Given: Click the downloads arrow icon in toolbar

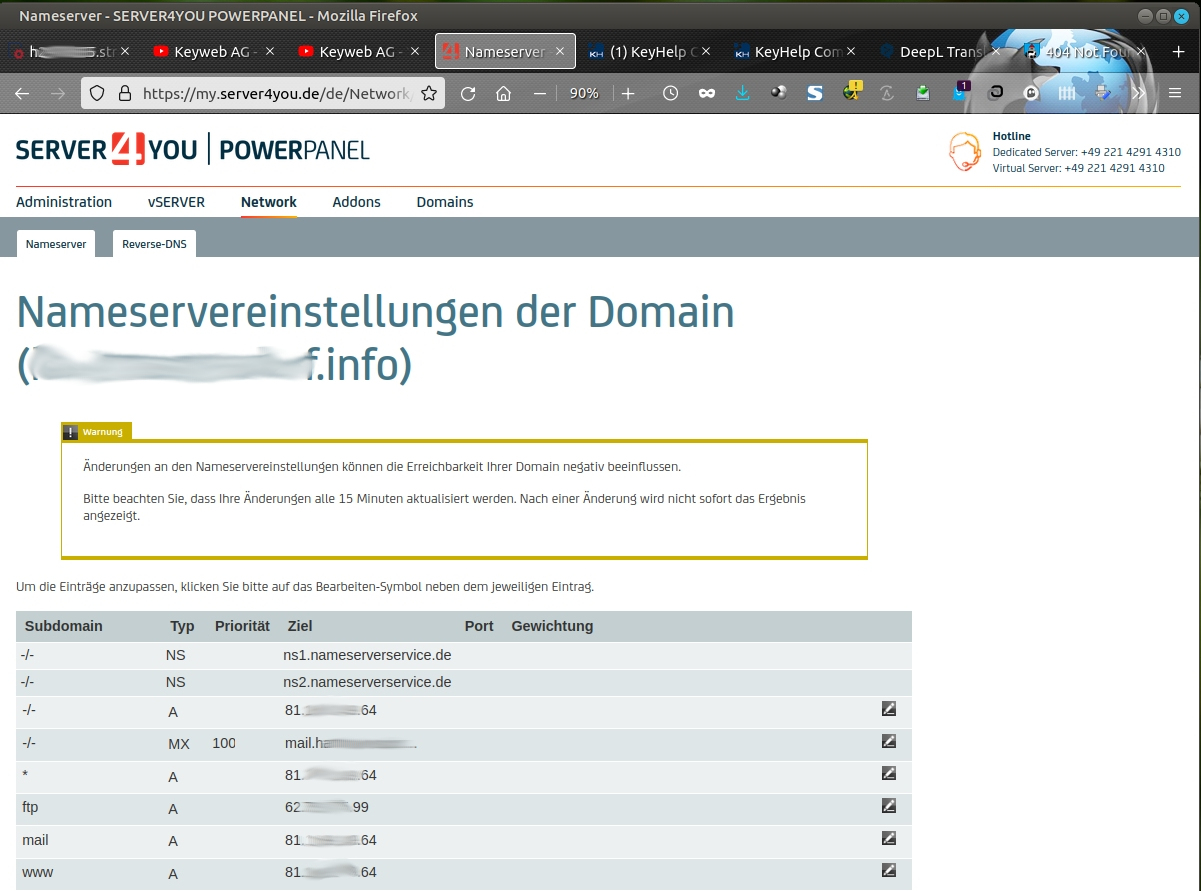Looking at the screenshot, I should 742,93.
